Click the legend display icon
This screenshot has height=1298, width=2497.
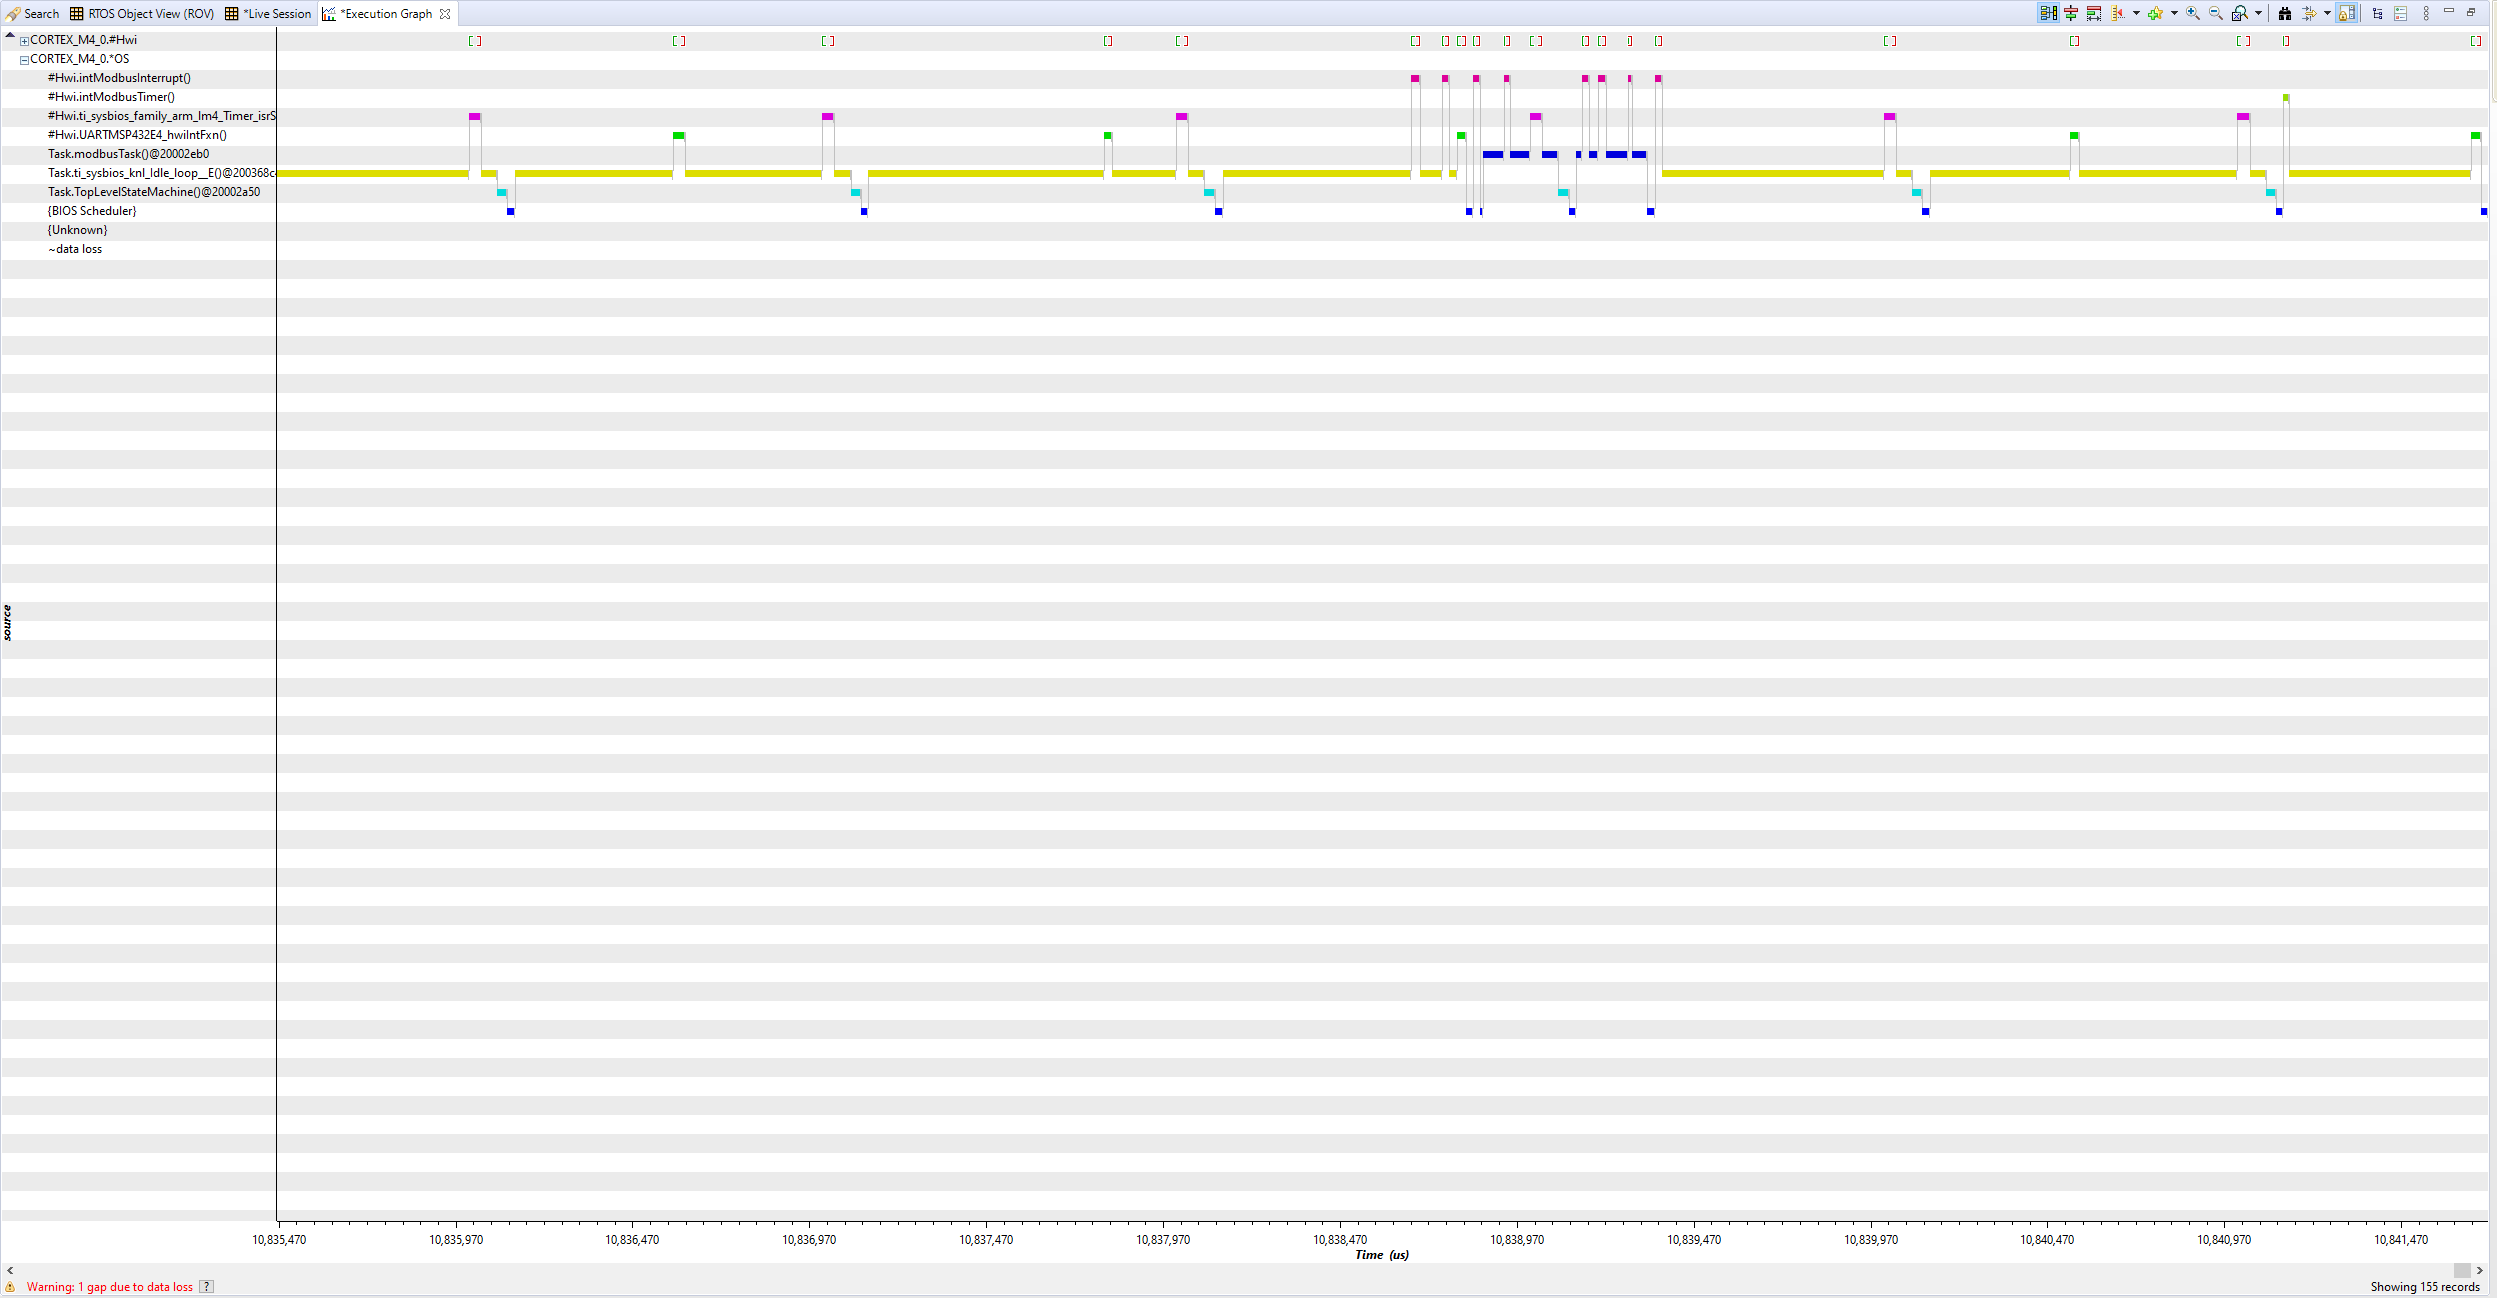tap(2400, 13)
